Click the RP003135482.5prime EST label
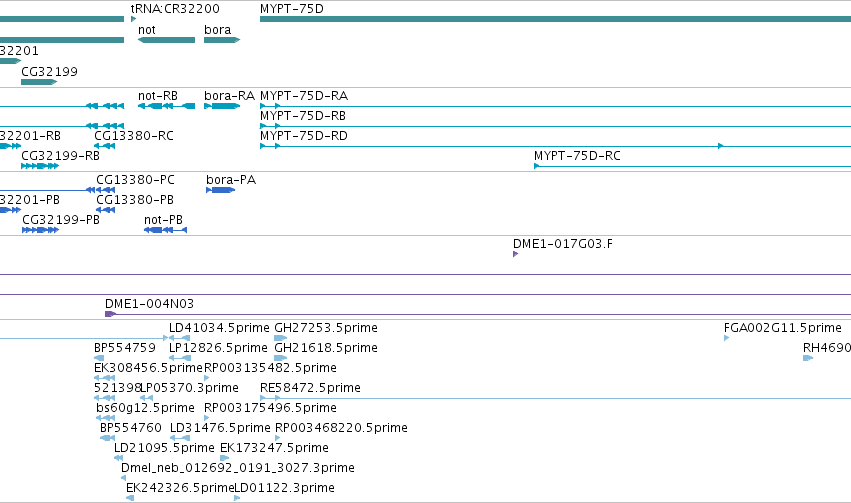851x503 pixels. (270, 368)
